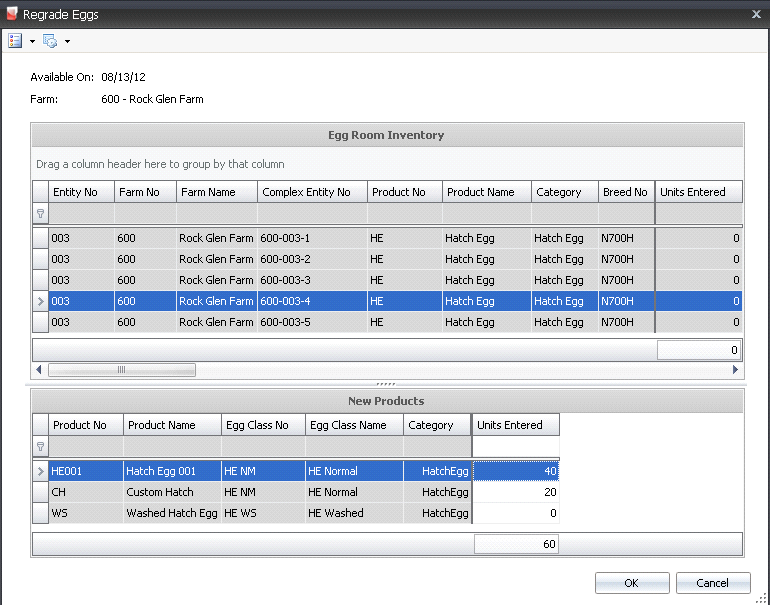Image resolution: width=770 pixels, height=605 pixels.
Task: Open dropdown arrow beside refresh grid icon
Action: pos(67,41)
